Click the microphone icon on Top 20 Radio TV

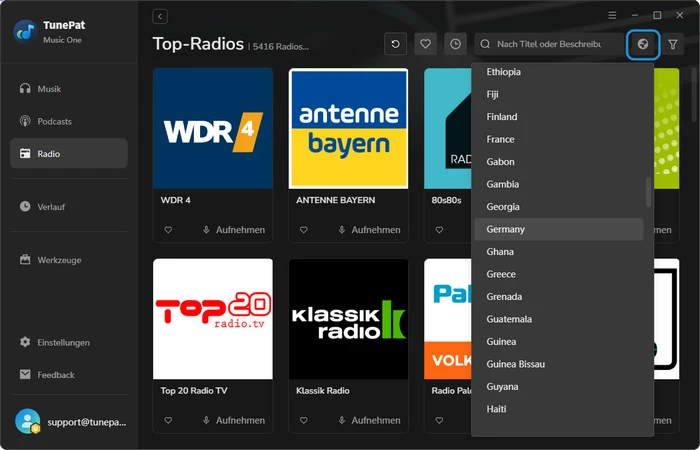pos(206,420)
